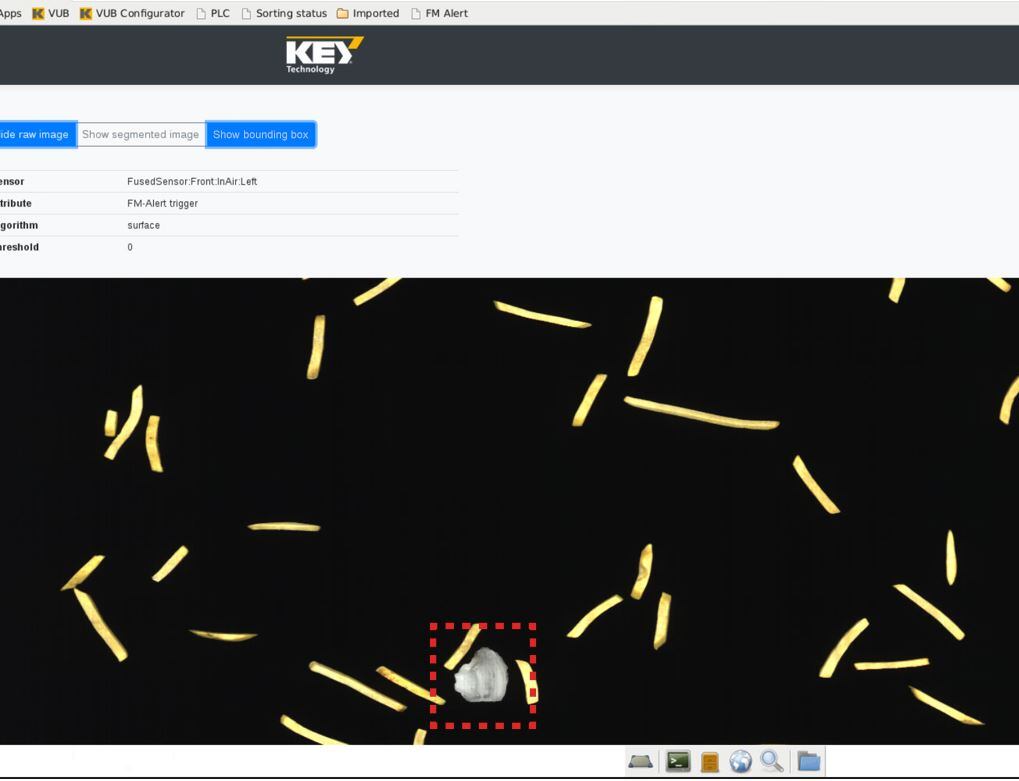Click the FM-Alert trigger attribute value
Screen dimensions: 1019x781
pos(163,204)
